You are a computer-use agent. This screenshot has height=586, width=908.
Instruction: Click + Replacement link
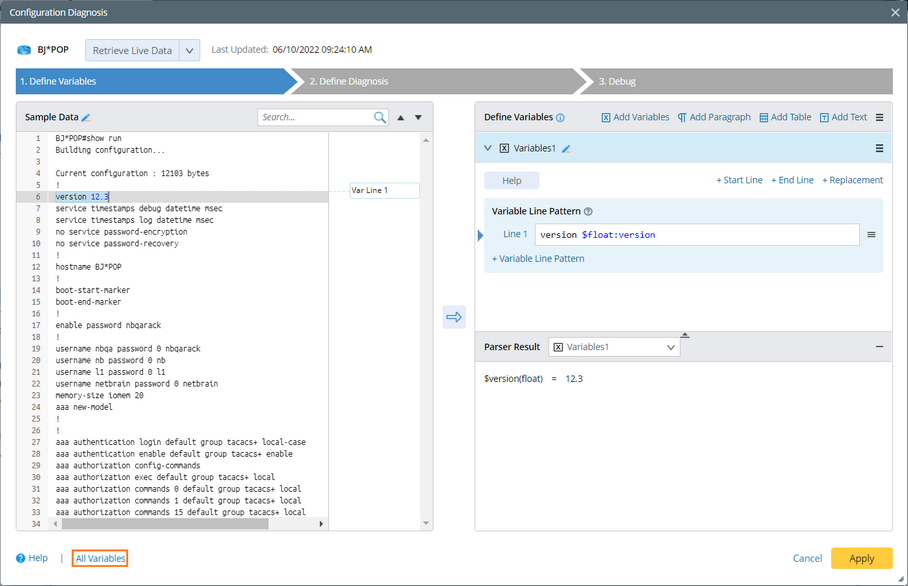[x=852, y=180]
